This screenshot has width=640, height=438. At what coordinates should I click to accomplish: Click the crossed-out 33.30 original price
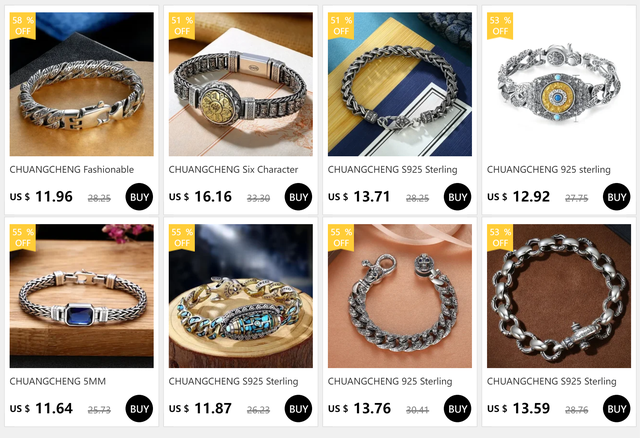258,198
